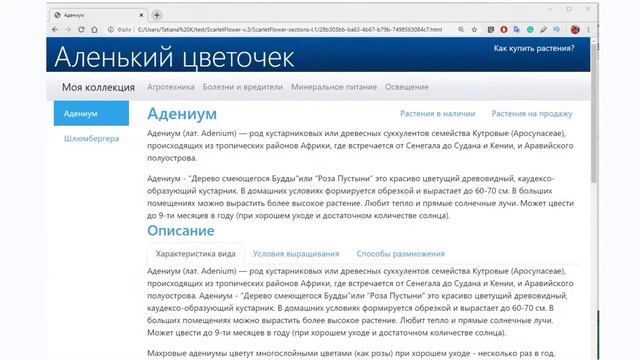The width and height of the screenshot is (640, 360).
Task: Click the Адениум page heading
Action: tap(182, 113)
